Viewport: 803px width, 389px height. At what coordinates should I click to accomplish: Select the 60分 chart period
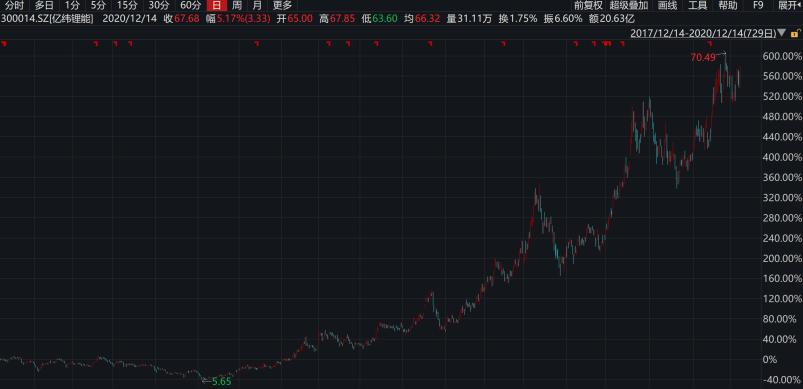(x=191, y=6)
